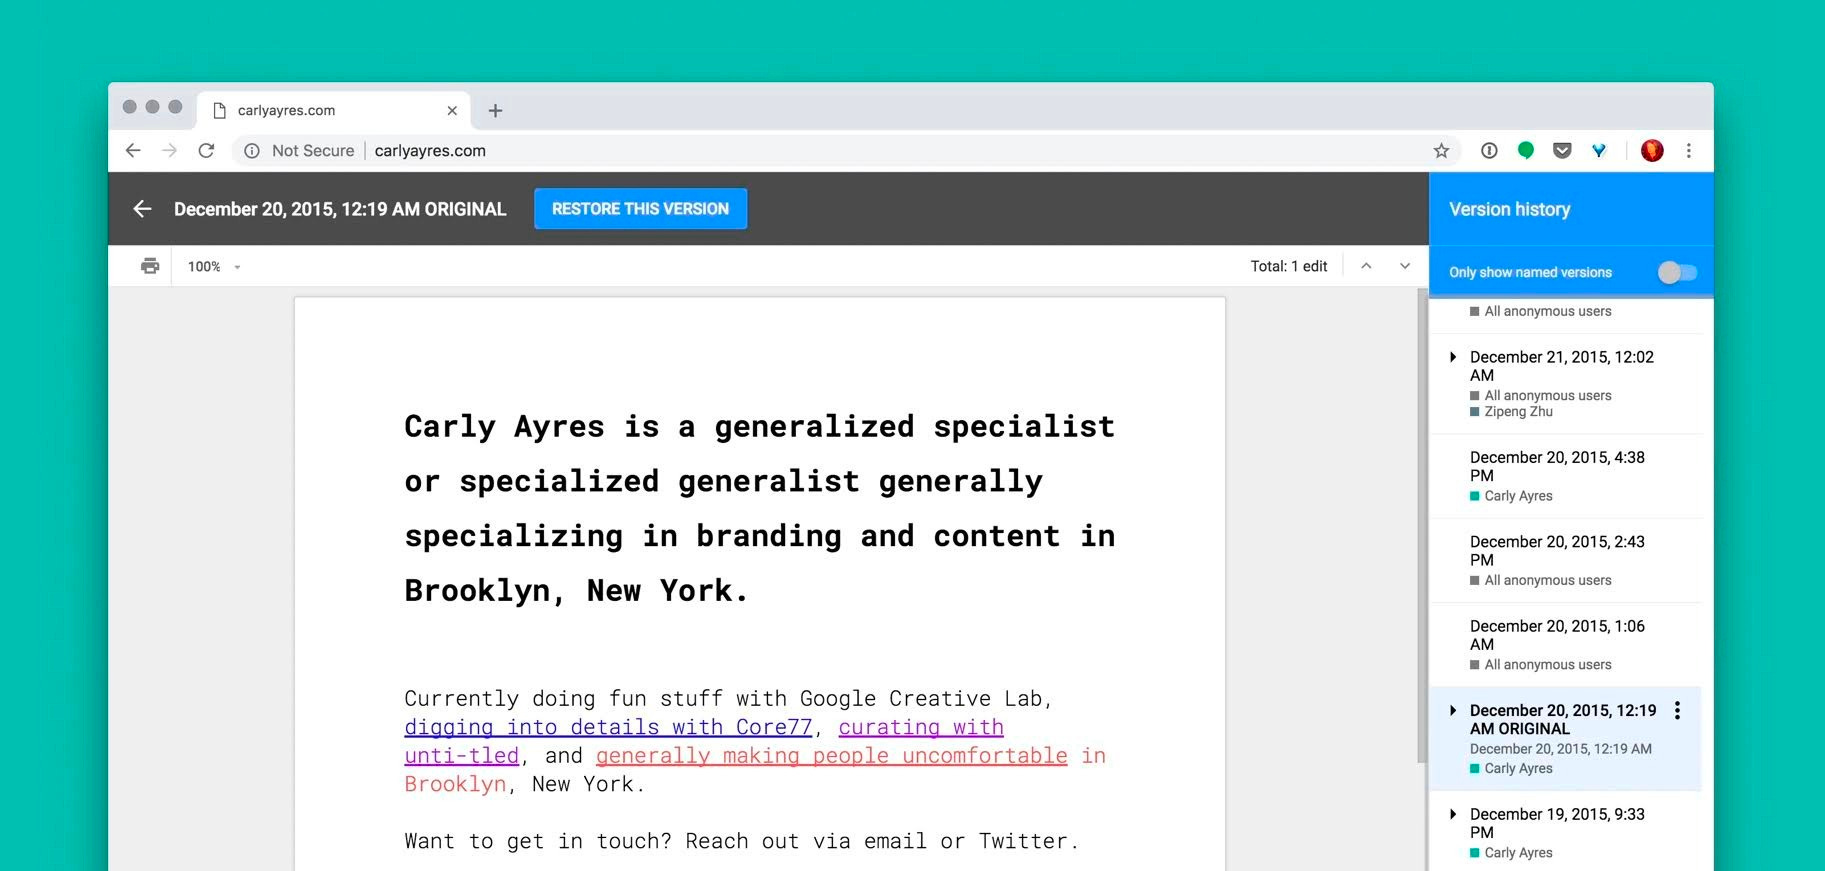Open digging into details with Core77 link

click(x=608, y=727)
